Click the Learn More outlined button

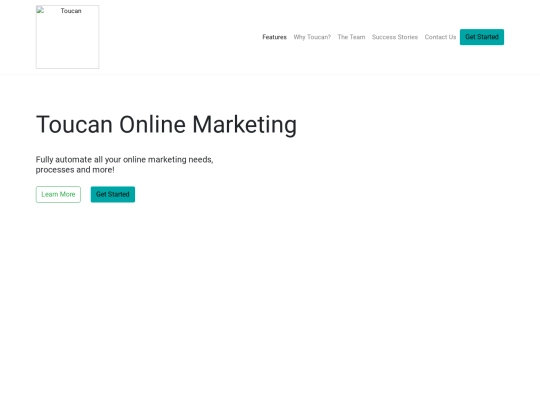[58, 194]
